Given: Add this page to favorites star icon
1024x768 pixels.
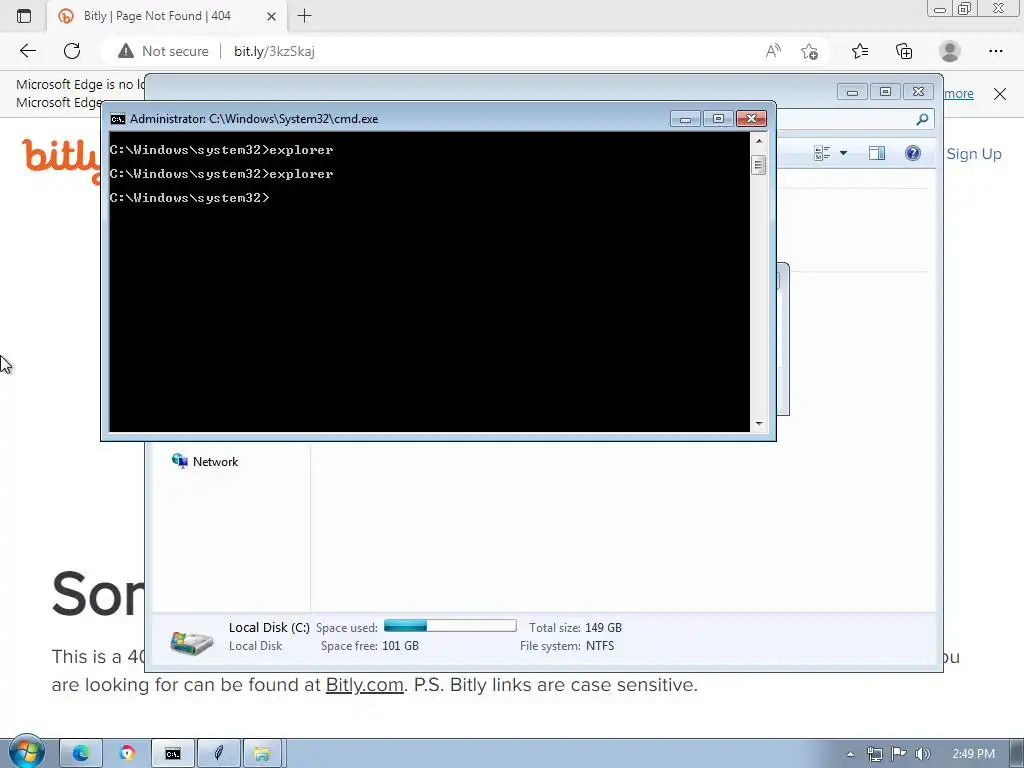Looking at the screenshot, I should point(809,51).
